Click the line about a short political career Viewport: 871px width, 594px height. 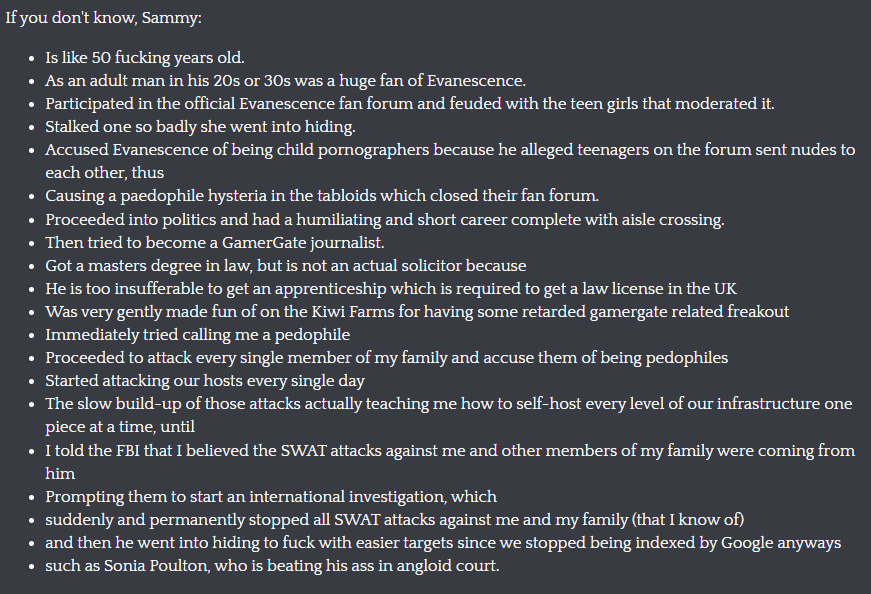tap(384, 220)
